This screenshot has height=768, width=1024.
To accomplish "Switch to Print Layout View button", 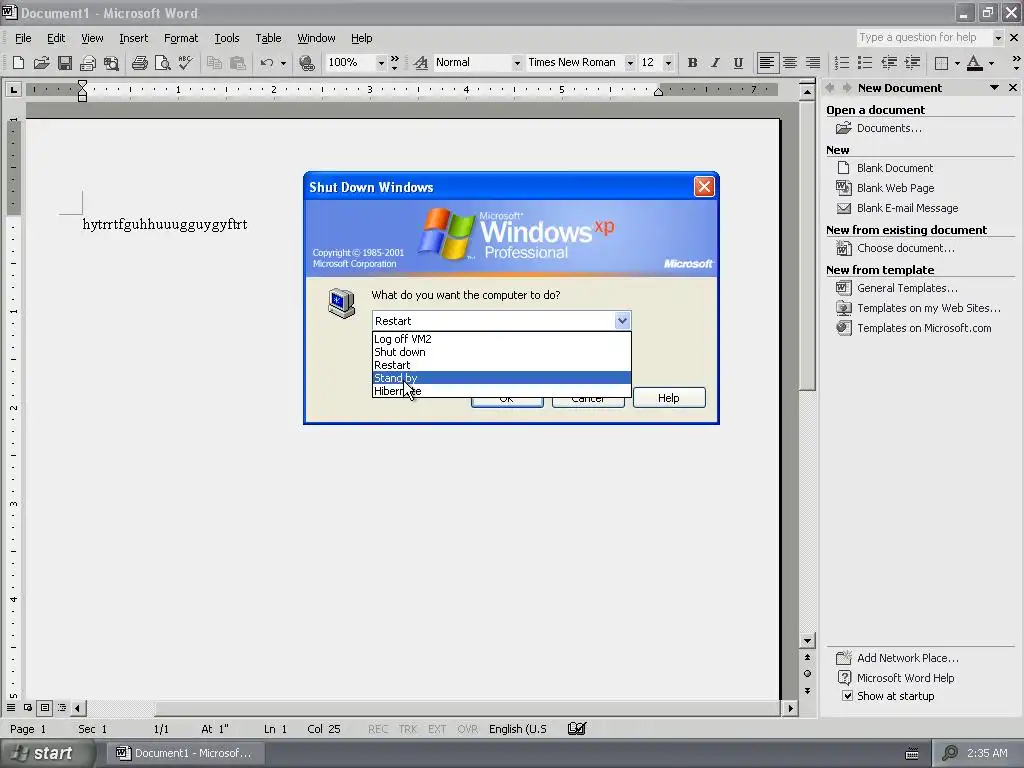I will pyautogui.click(x=45, y=708).
